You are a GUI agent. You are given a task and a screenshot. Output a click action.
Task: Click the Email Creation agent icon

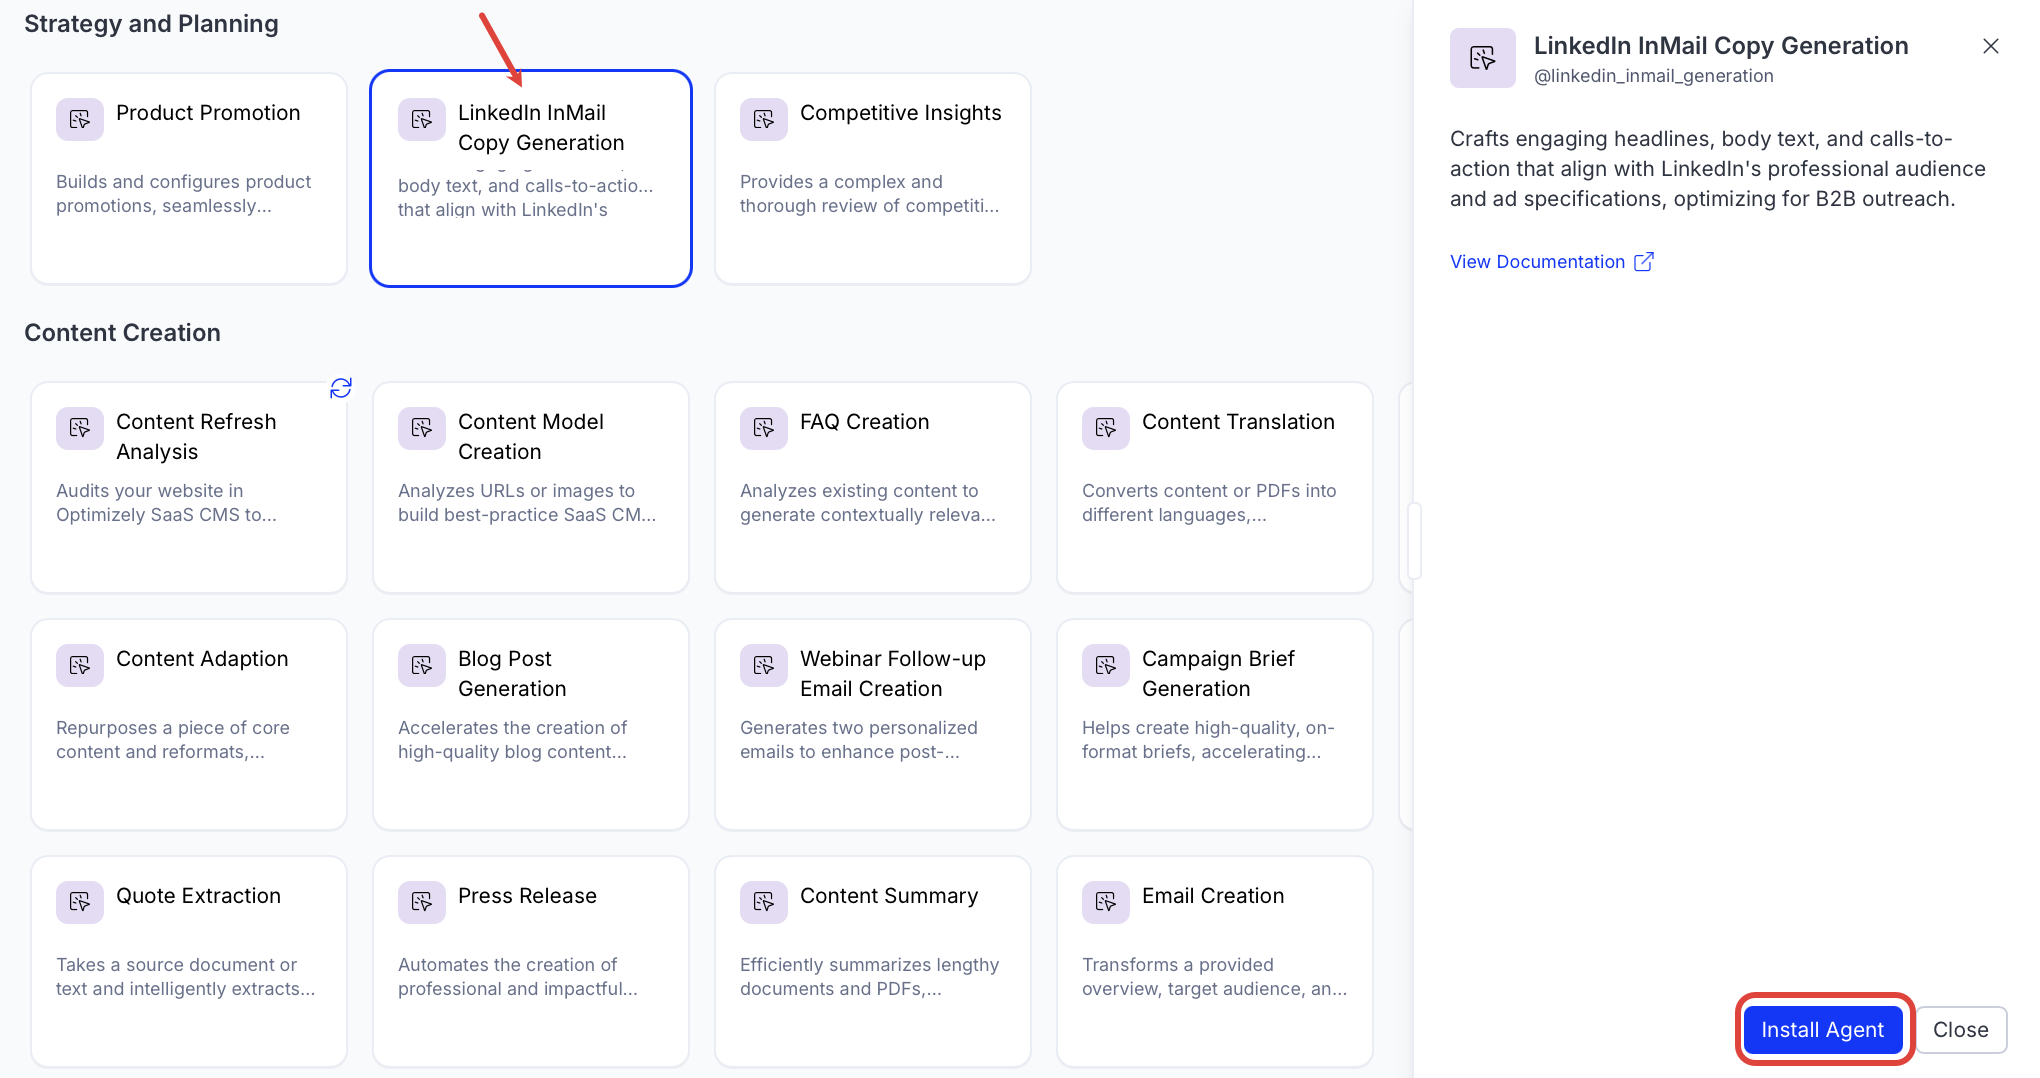tap(1106, 903)
